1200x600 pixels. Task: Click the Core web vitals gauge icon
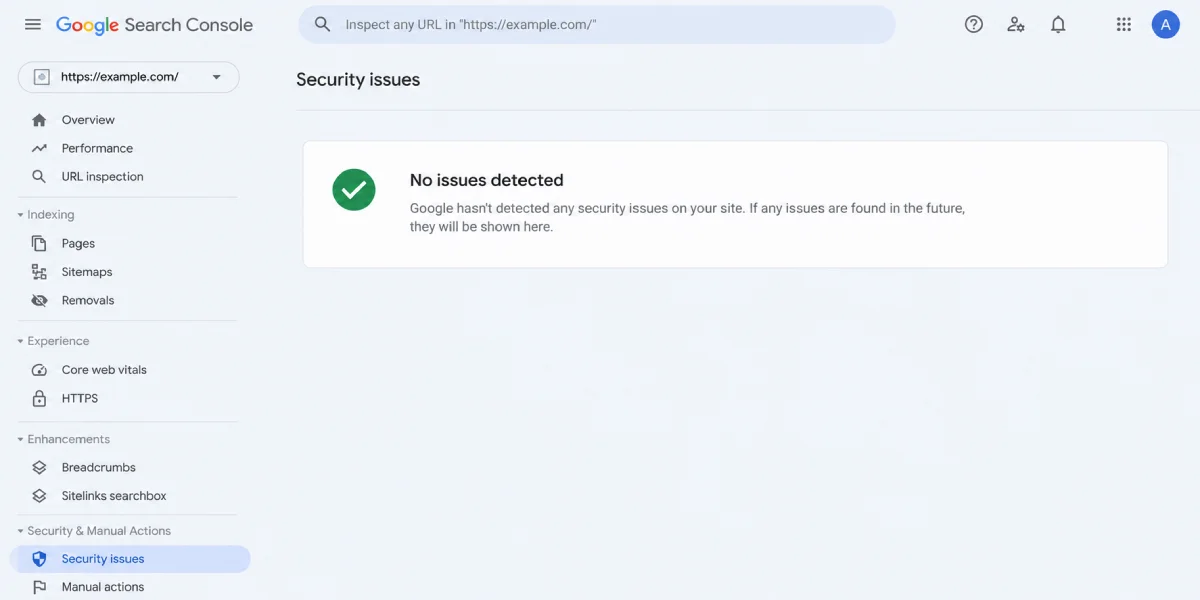(x=39, y=370)
